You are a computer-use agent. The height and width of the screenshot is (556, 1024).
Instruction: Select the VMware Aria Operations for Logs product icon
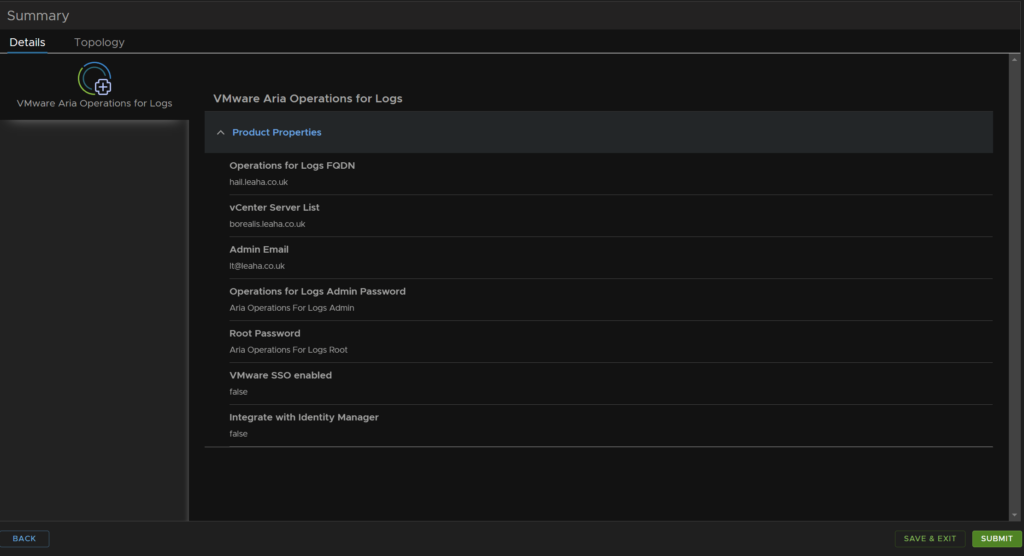pyautogui.click(x=95, y=78)
